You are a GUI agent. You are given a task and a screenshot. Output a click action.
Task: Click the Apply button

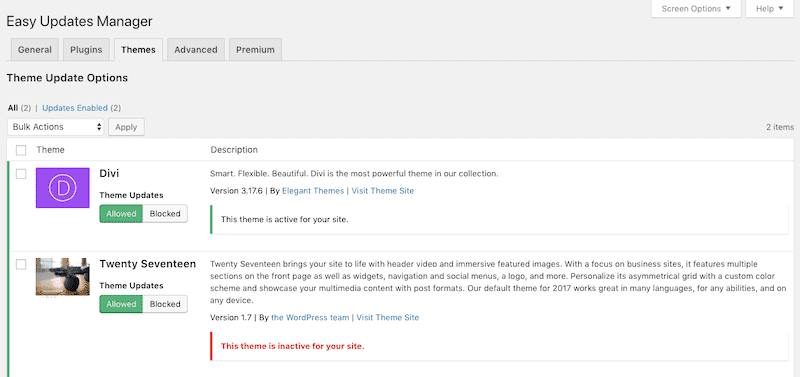tap(126, 127)
